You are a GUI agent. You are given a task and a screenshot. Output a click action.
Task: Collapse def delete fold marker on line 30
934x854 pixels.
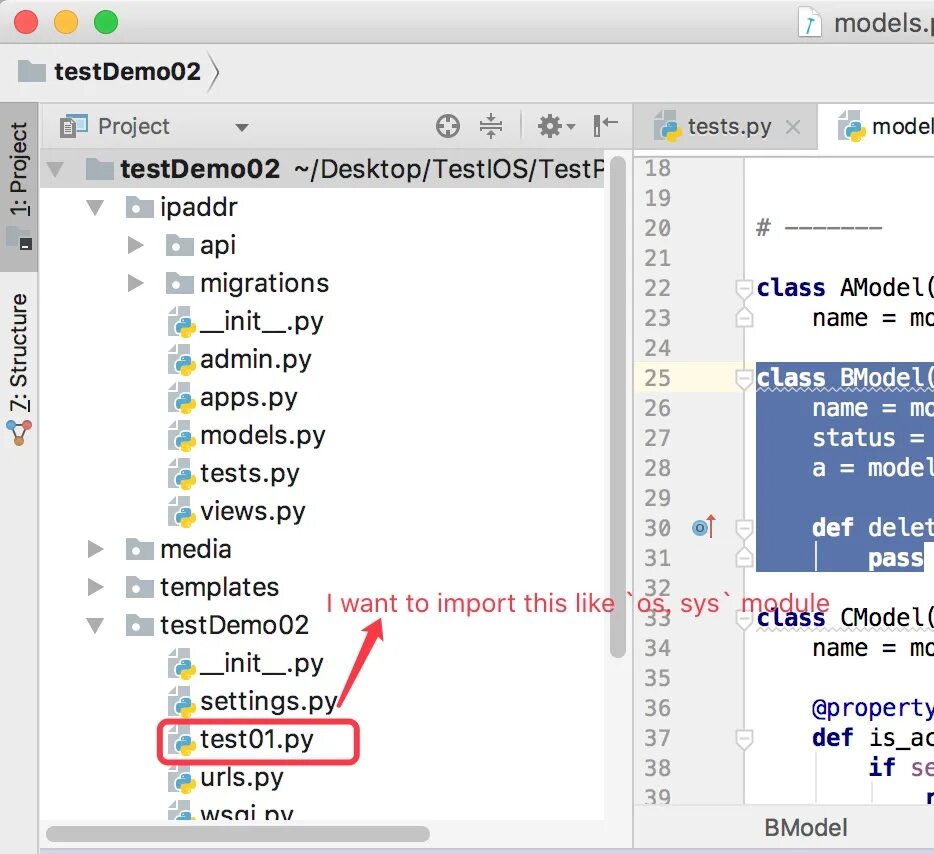click(744, 528)
